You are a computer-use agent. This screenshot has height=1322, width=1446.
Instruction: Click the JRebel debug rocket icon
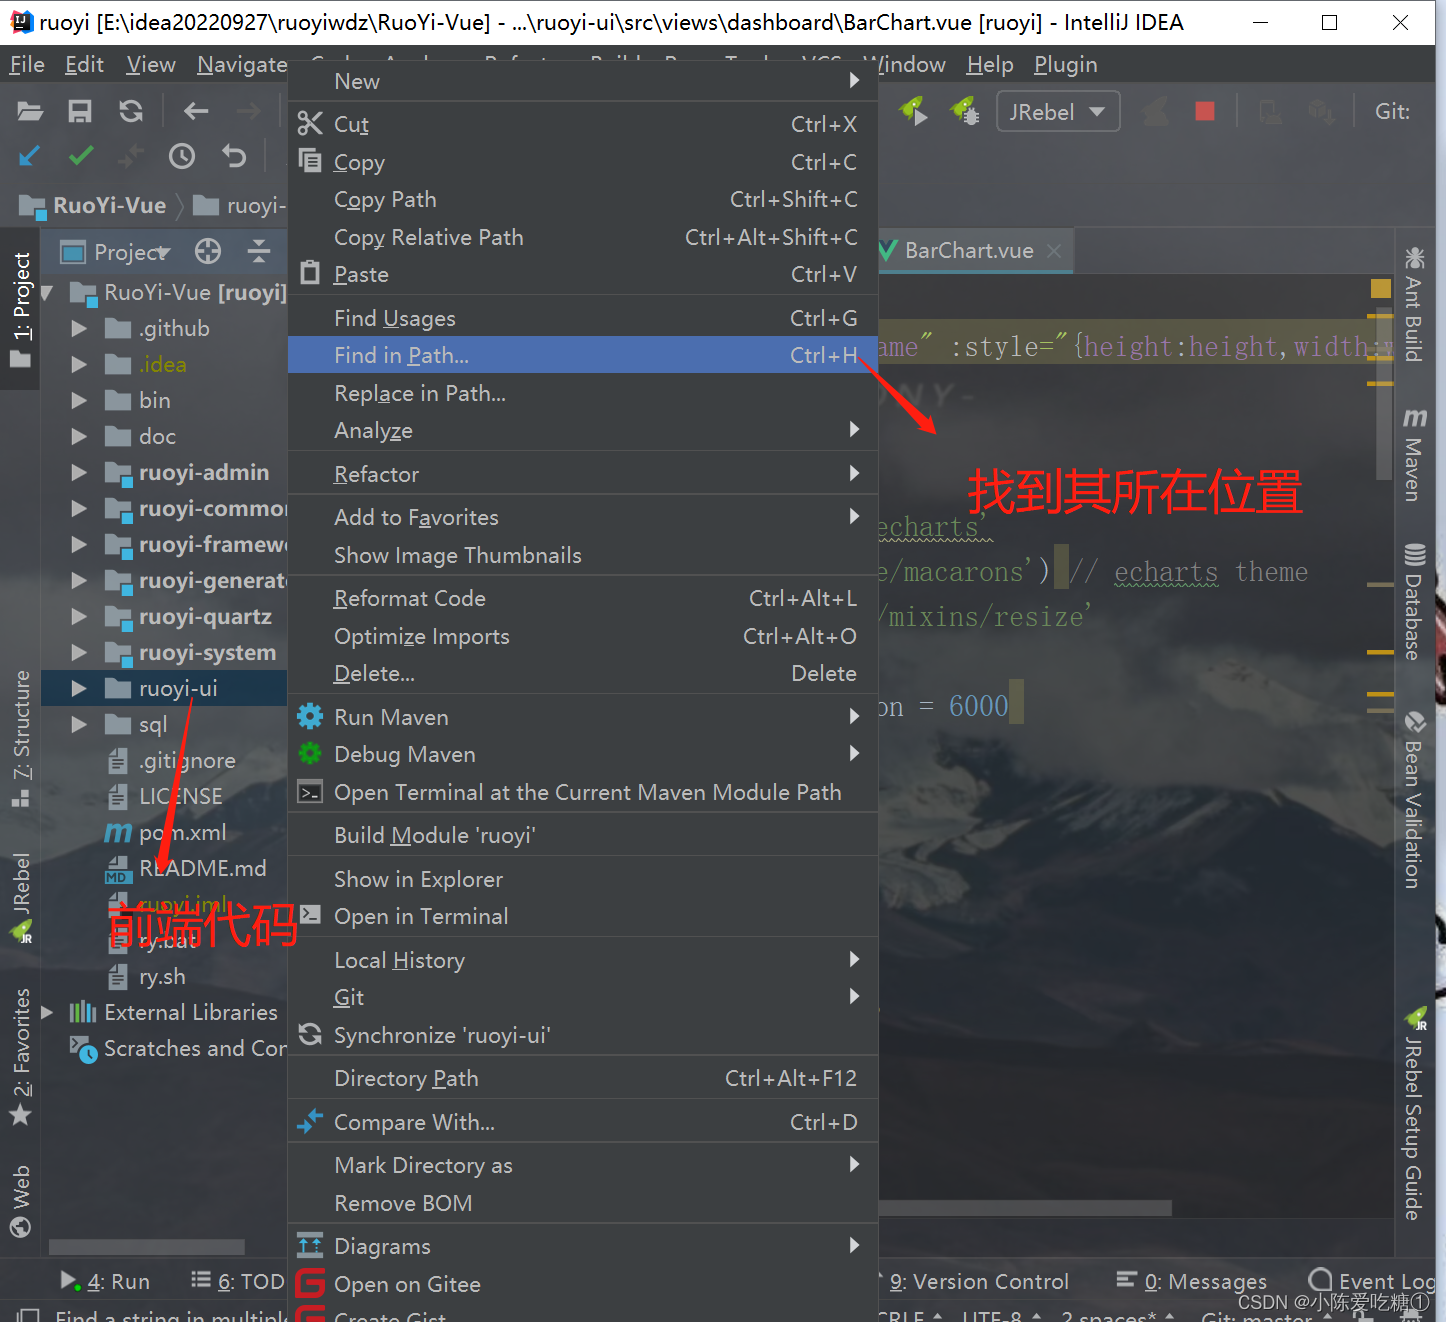click(965, 110)
